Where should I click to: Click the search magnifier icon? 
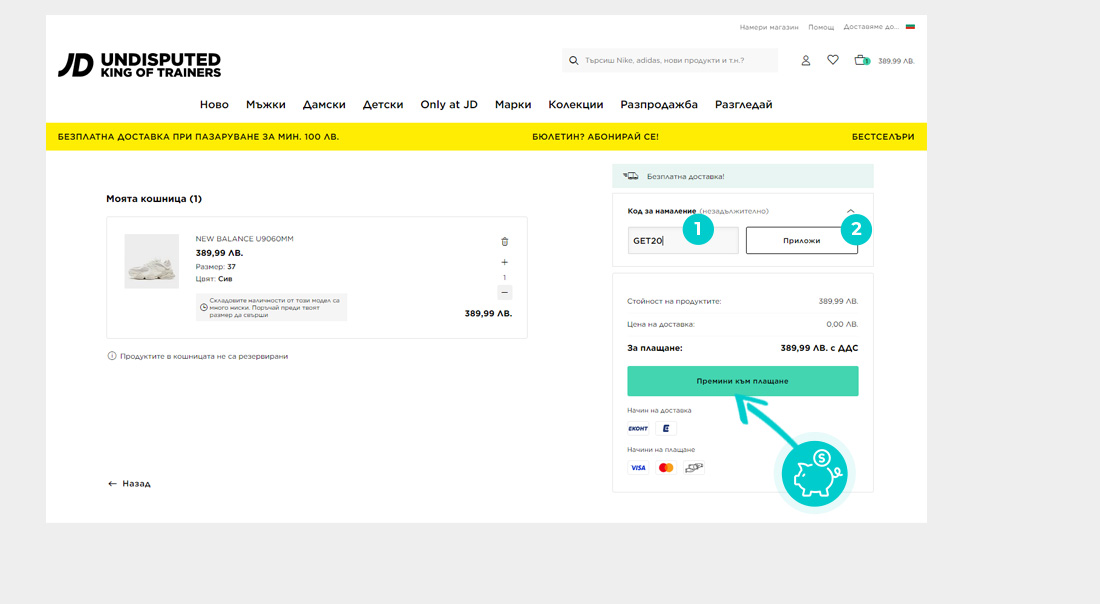click(x=573, y=60)
